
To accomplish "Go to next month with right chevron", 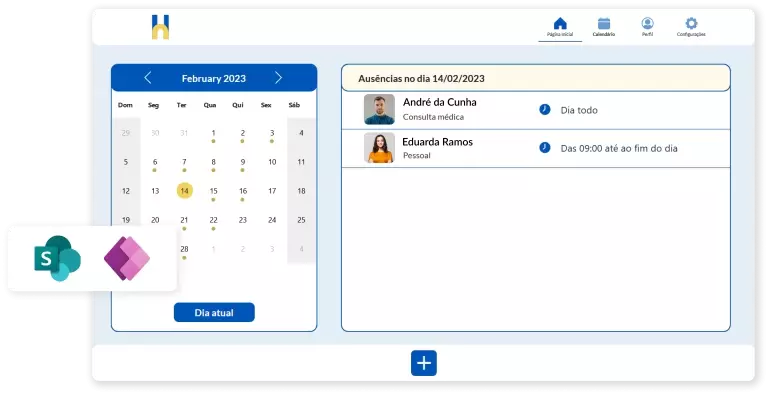I will tap(278, 77).
